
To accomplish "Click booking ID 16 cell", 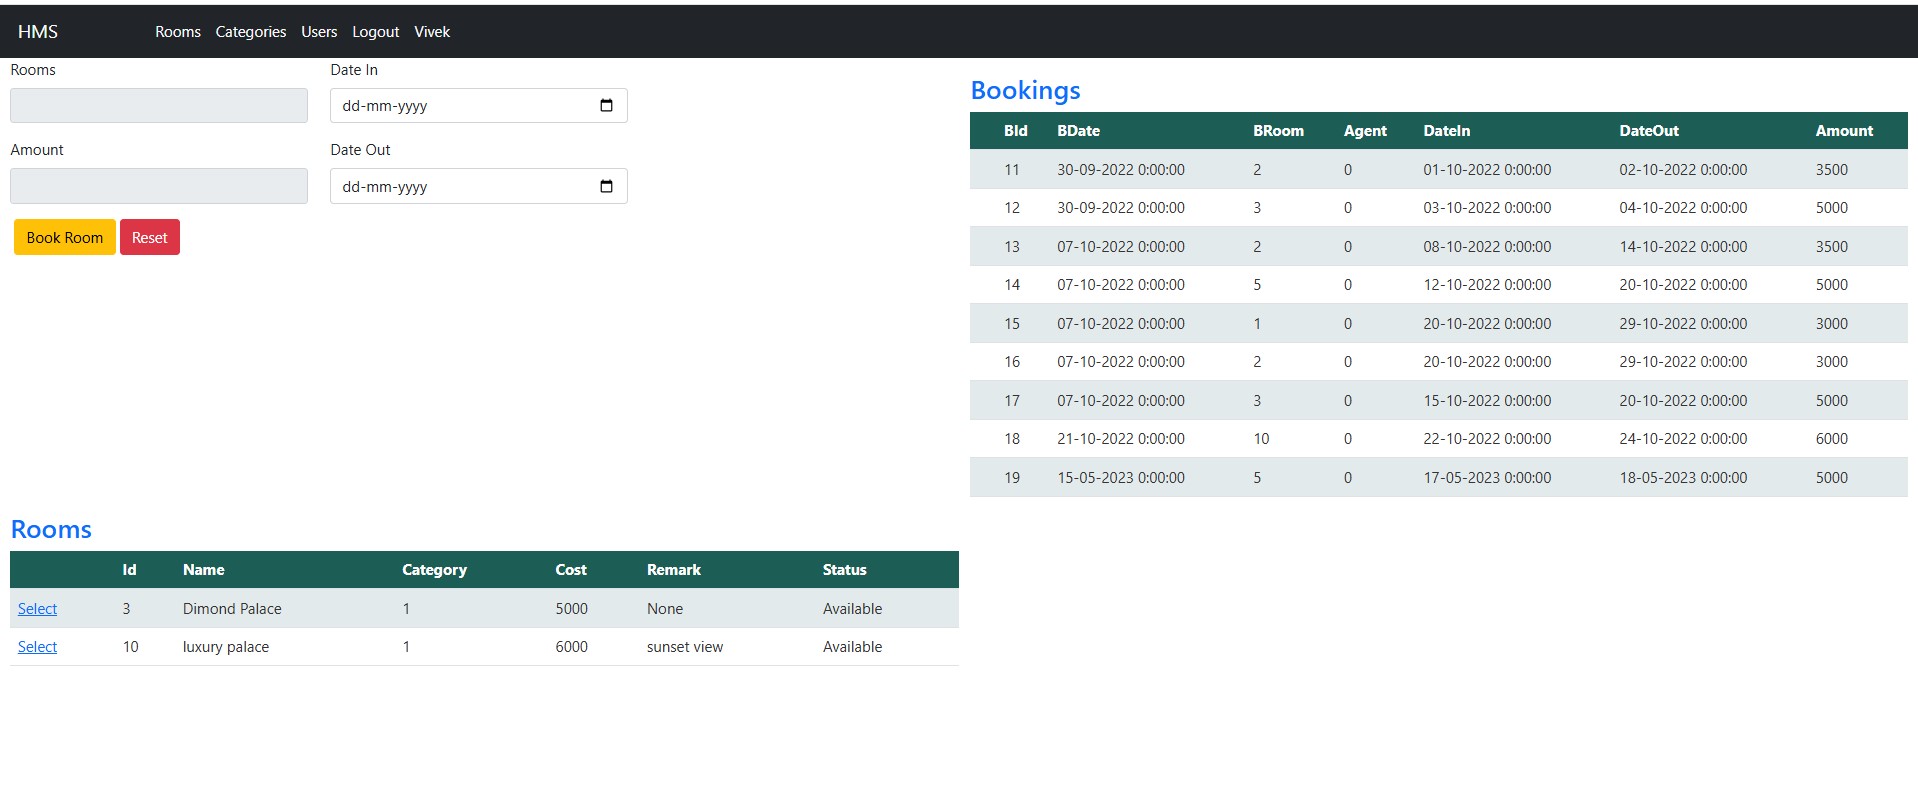I will 1012,362.
